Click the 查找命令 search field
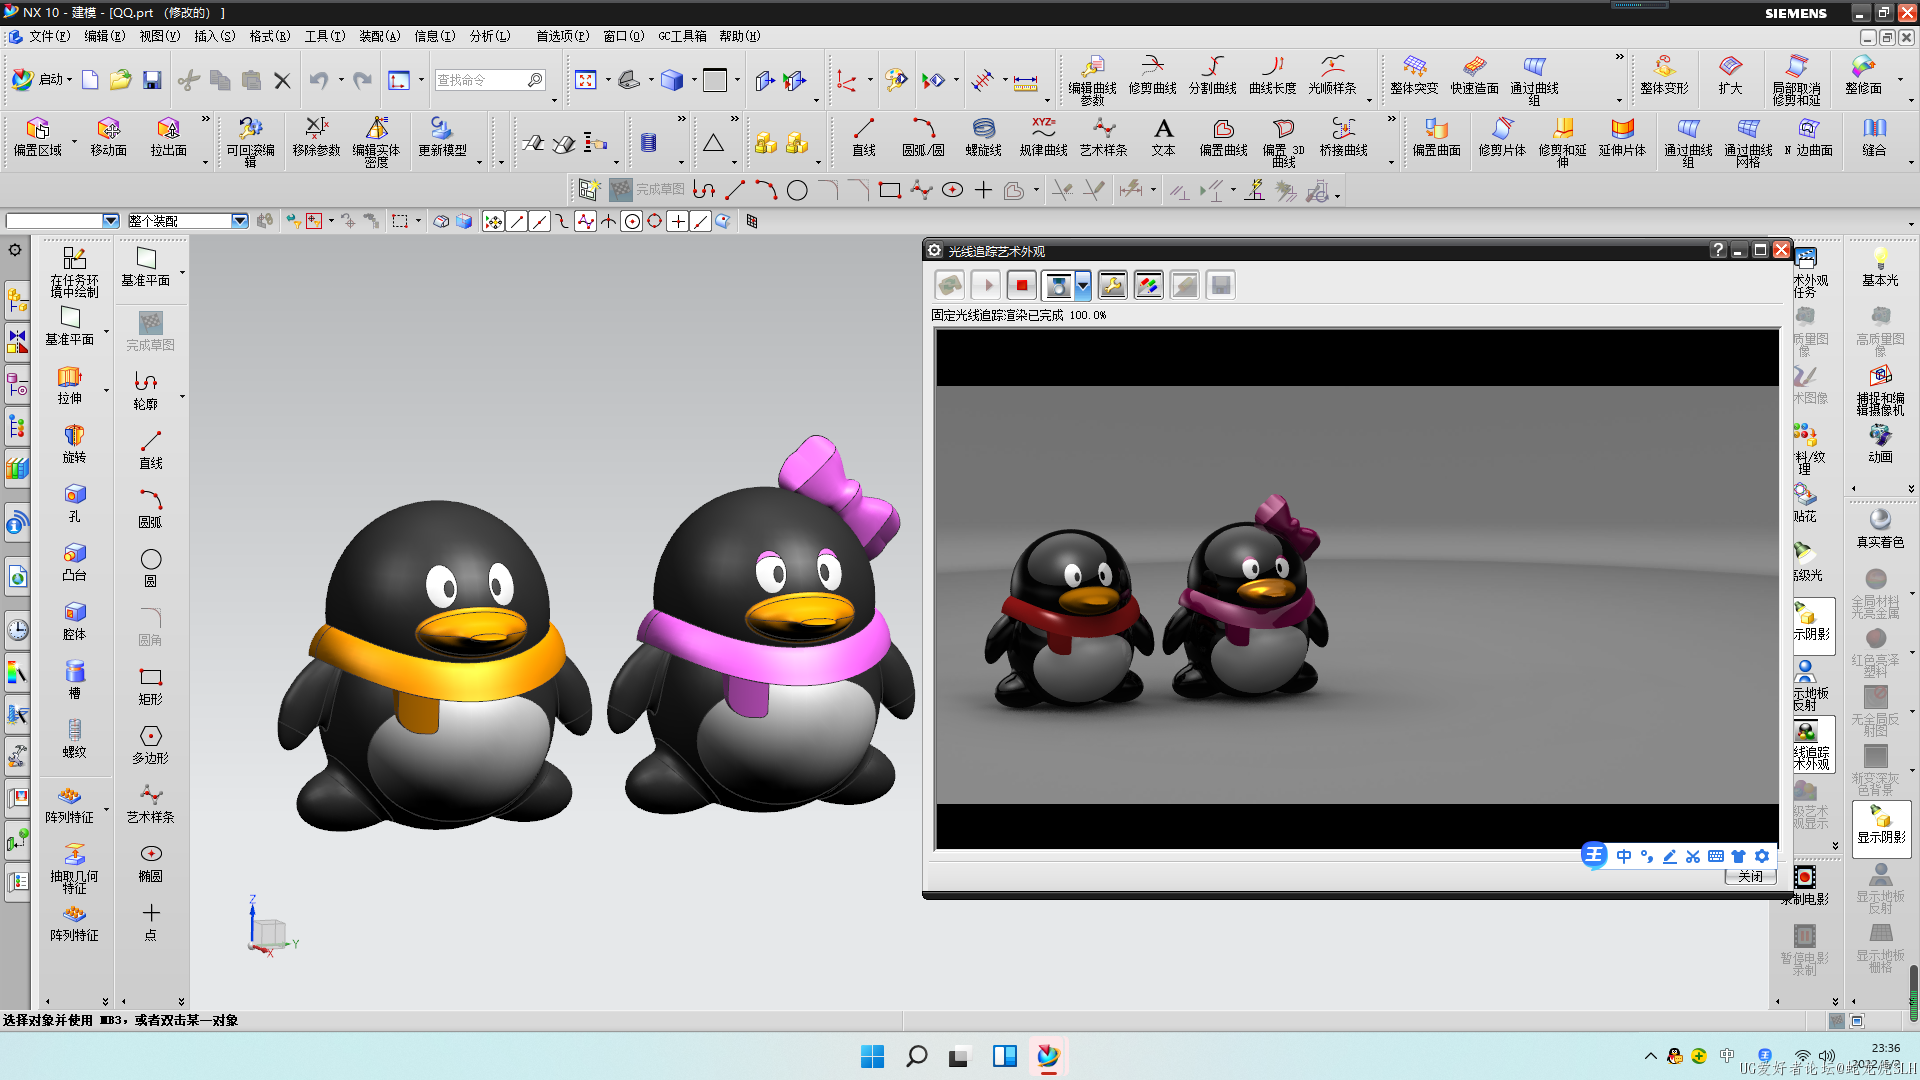The height and width of the screenshot is (1080, 1920). (490, 80)
